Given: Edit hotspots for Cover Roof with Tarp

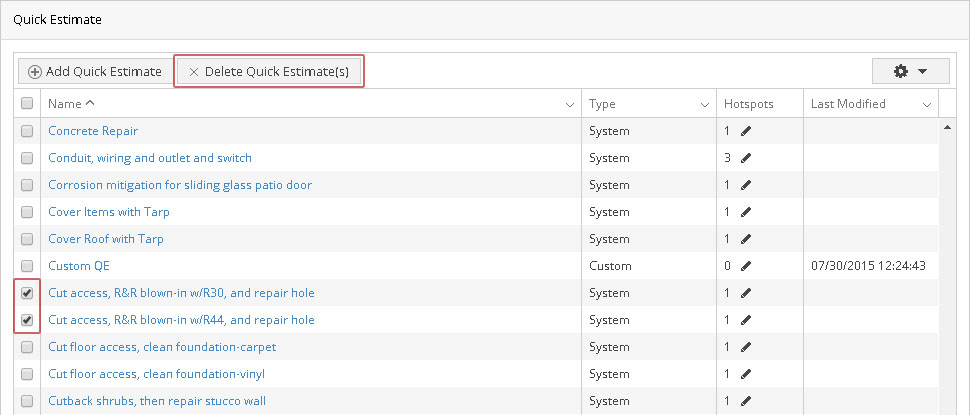Looking at the screenshot, I should click(745, 239).
